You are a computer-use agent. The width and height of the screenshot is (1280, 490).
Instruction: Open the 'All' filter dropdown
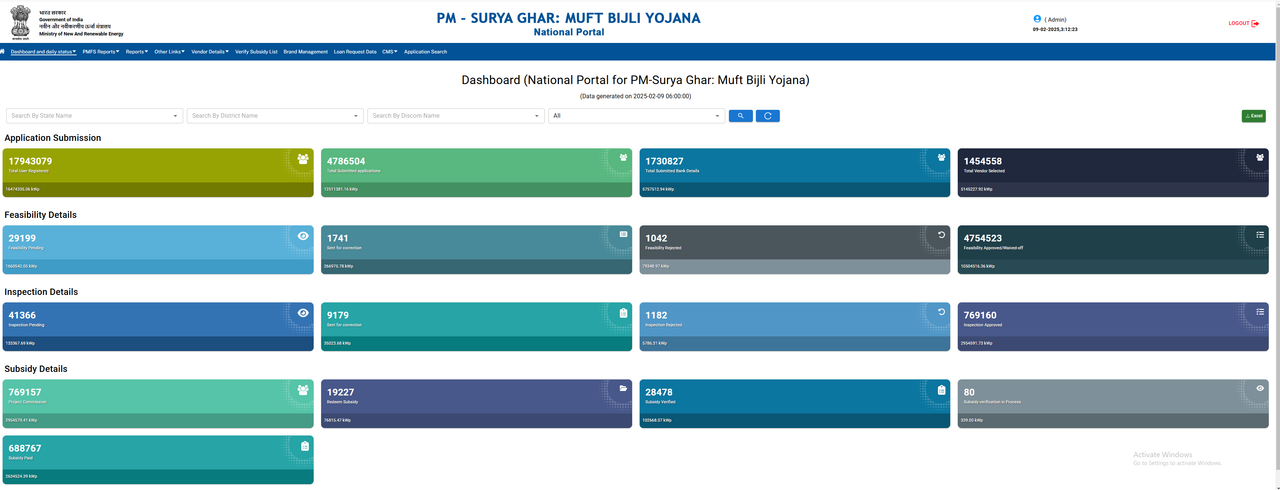click(636, 116)
